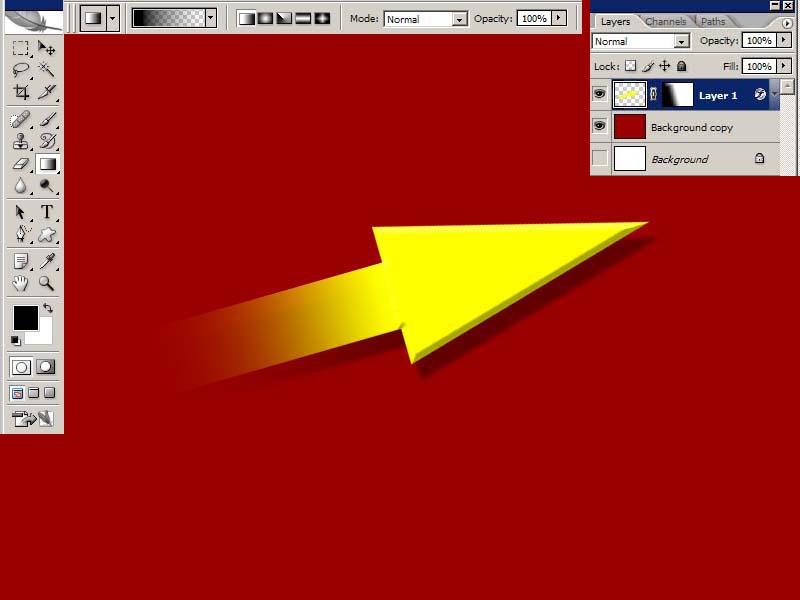This screenshot has width=800, height=600.
Task: Choose Angle Gradient style
Action: click(x=284, y=19)
